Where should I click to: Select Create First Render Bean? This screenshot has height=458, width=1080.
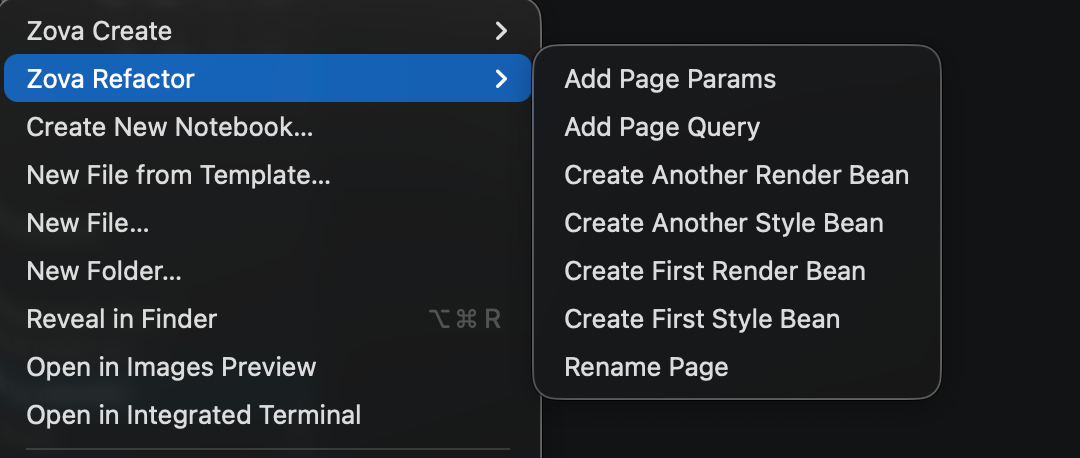715,271
